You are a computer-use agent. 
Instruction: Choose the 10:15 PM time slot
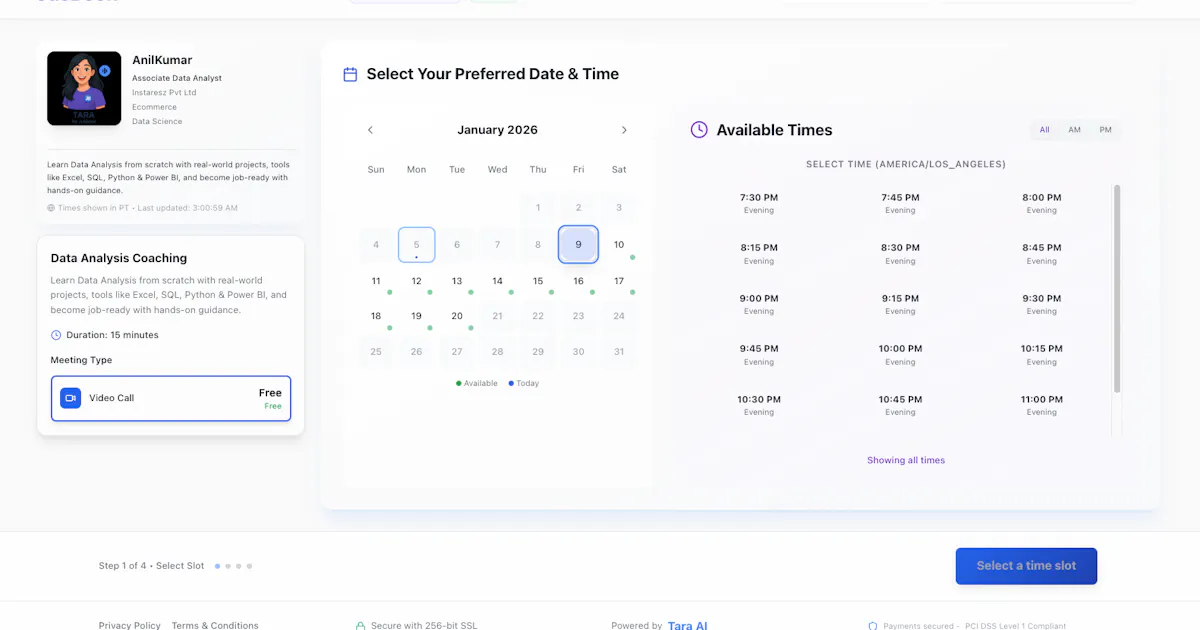pos(1041,355)
